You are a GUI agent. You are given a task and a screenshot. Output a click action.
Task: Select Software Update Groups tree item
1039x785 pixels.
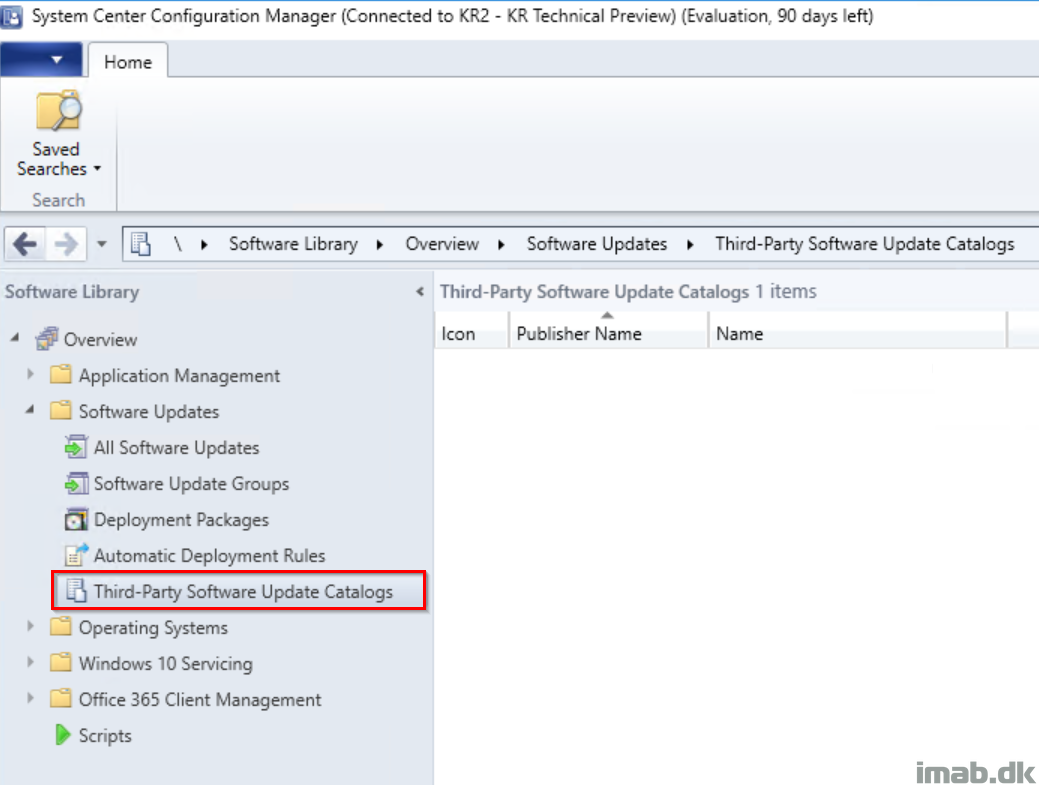tap(191, 484)
